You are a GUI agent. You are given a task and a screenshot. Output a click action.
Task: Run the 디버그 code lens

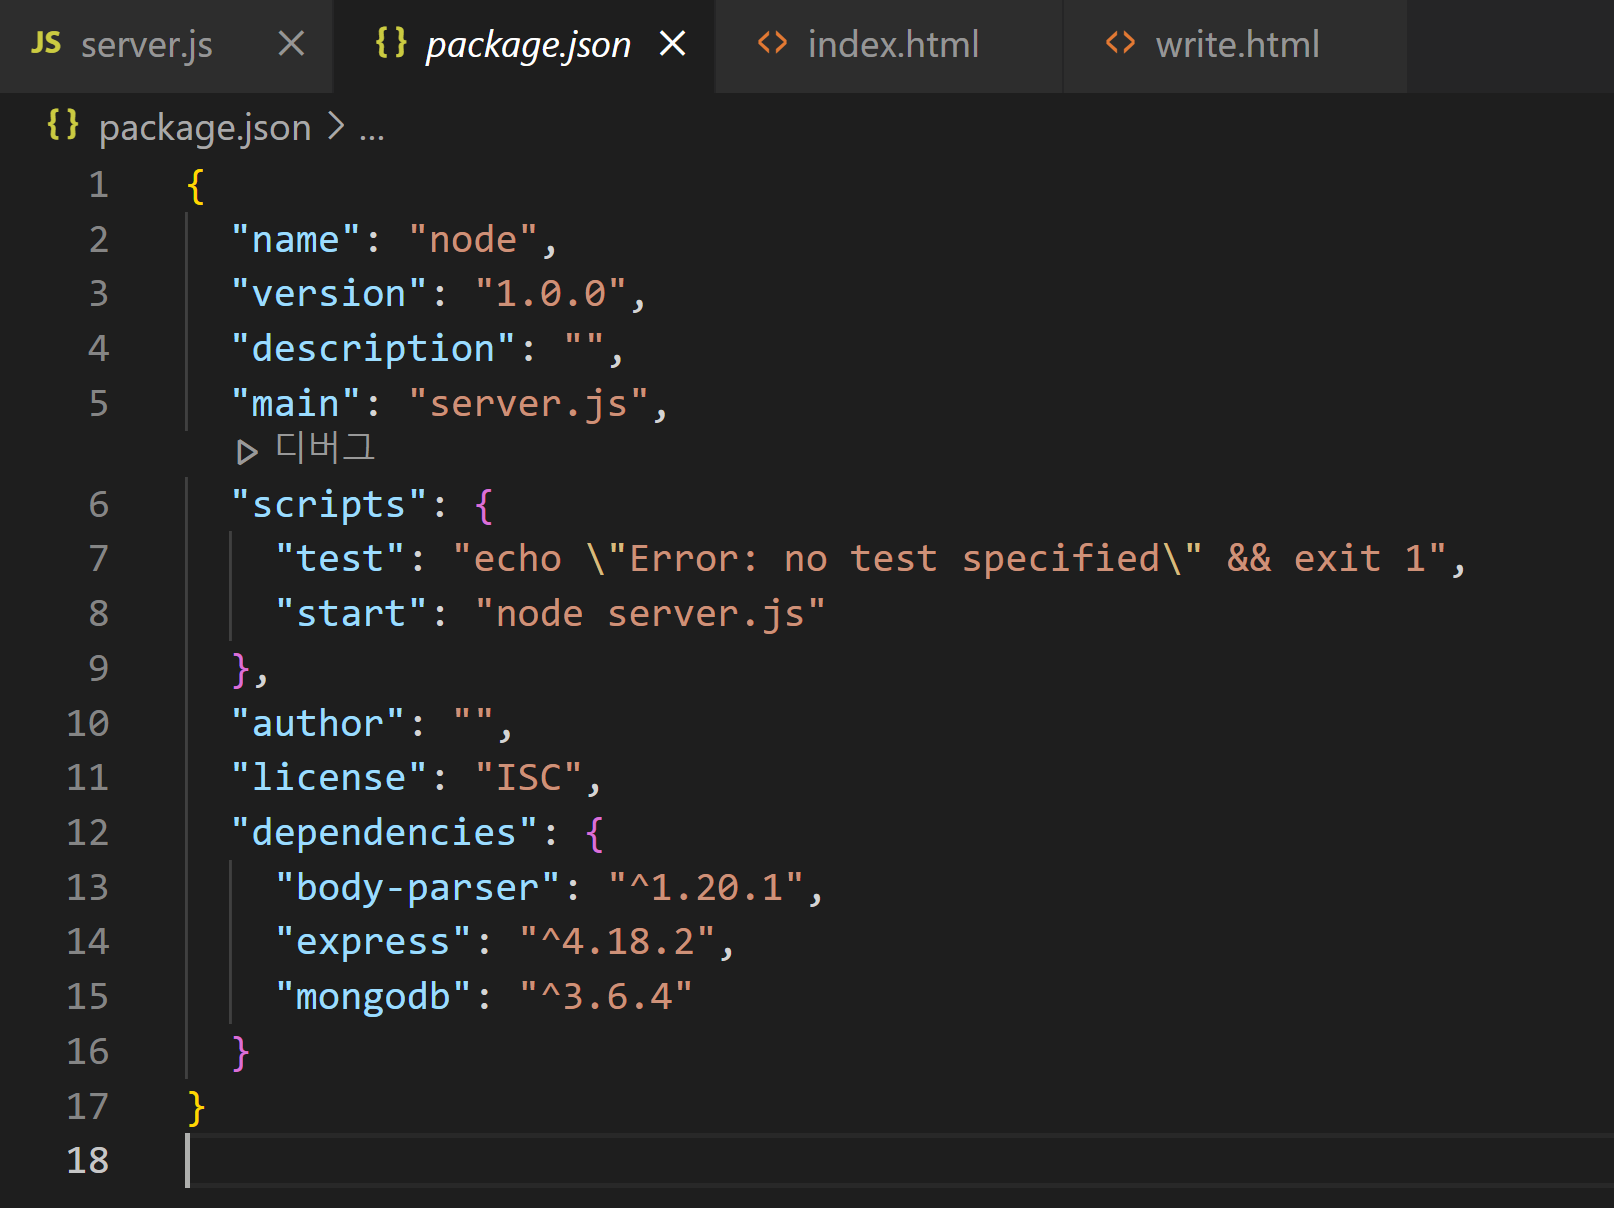tap(325, 447)
